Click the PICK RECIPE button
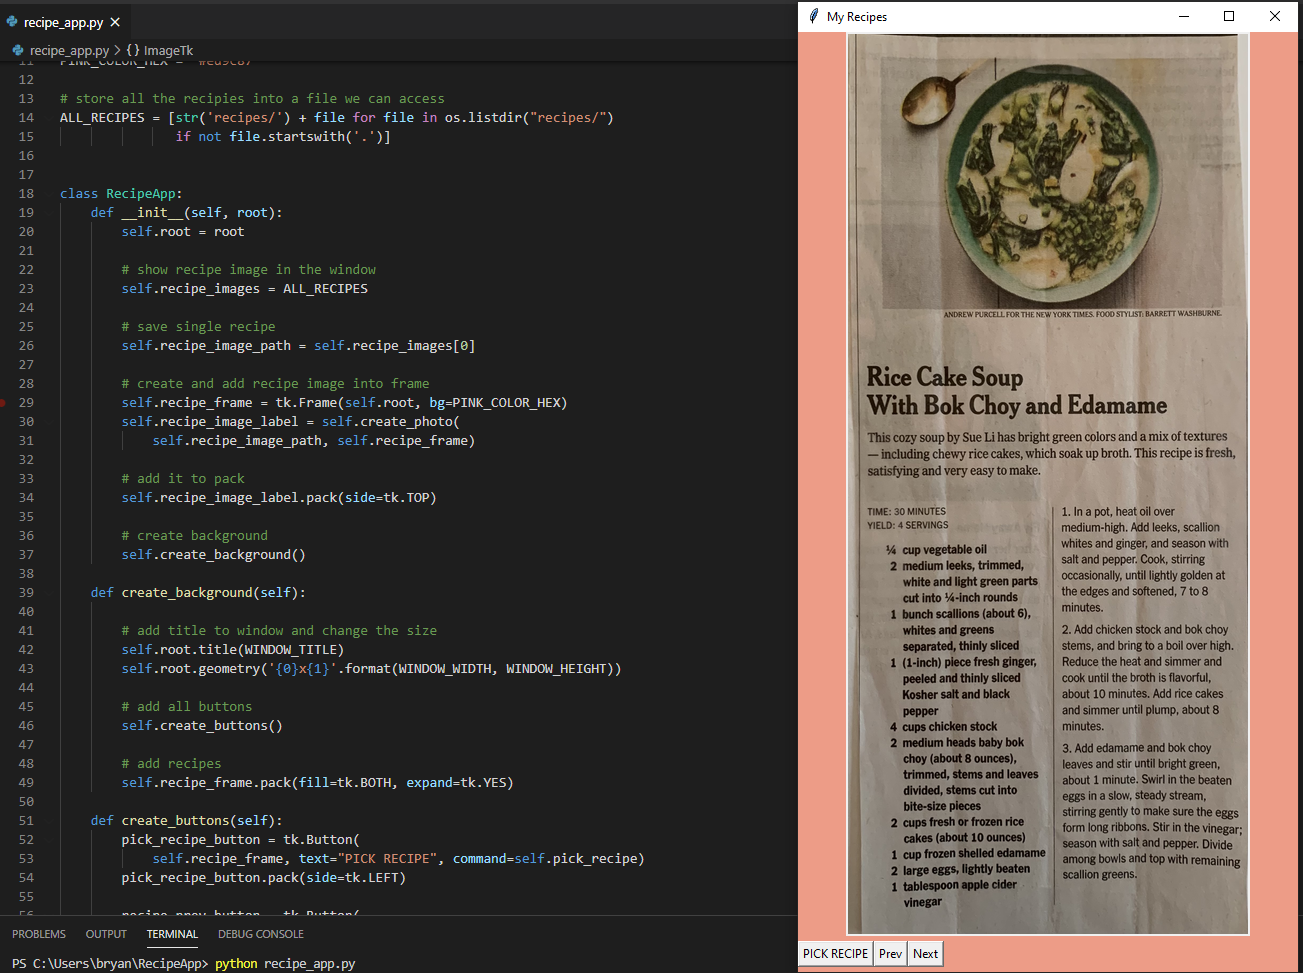Viewport: 1303px width, 973px height. [x=836, y=954]
